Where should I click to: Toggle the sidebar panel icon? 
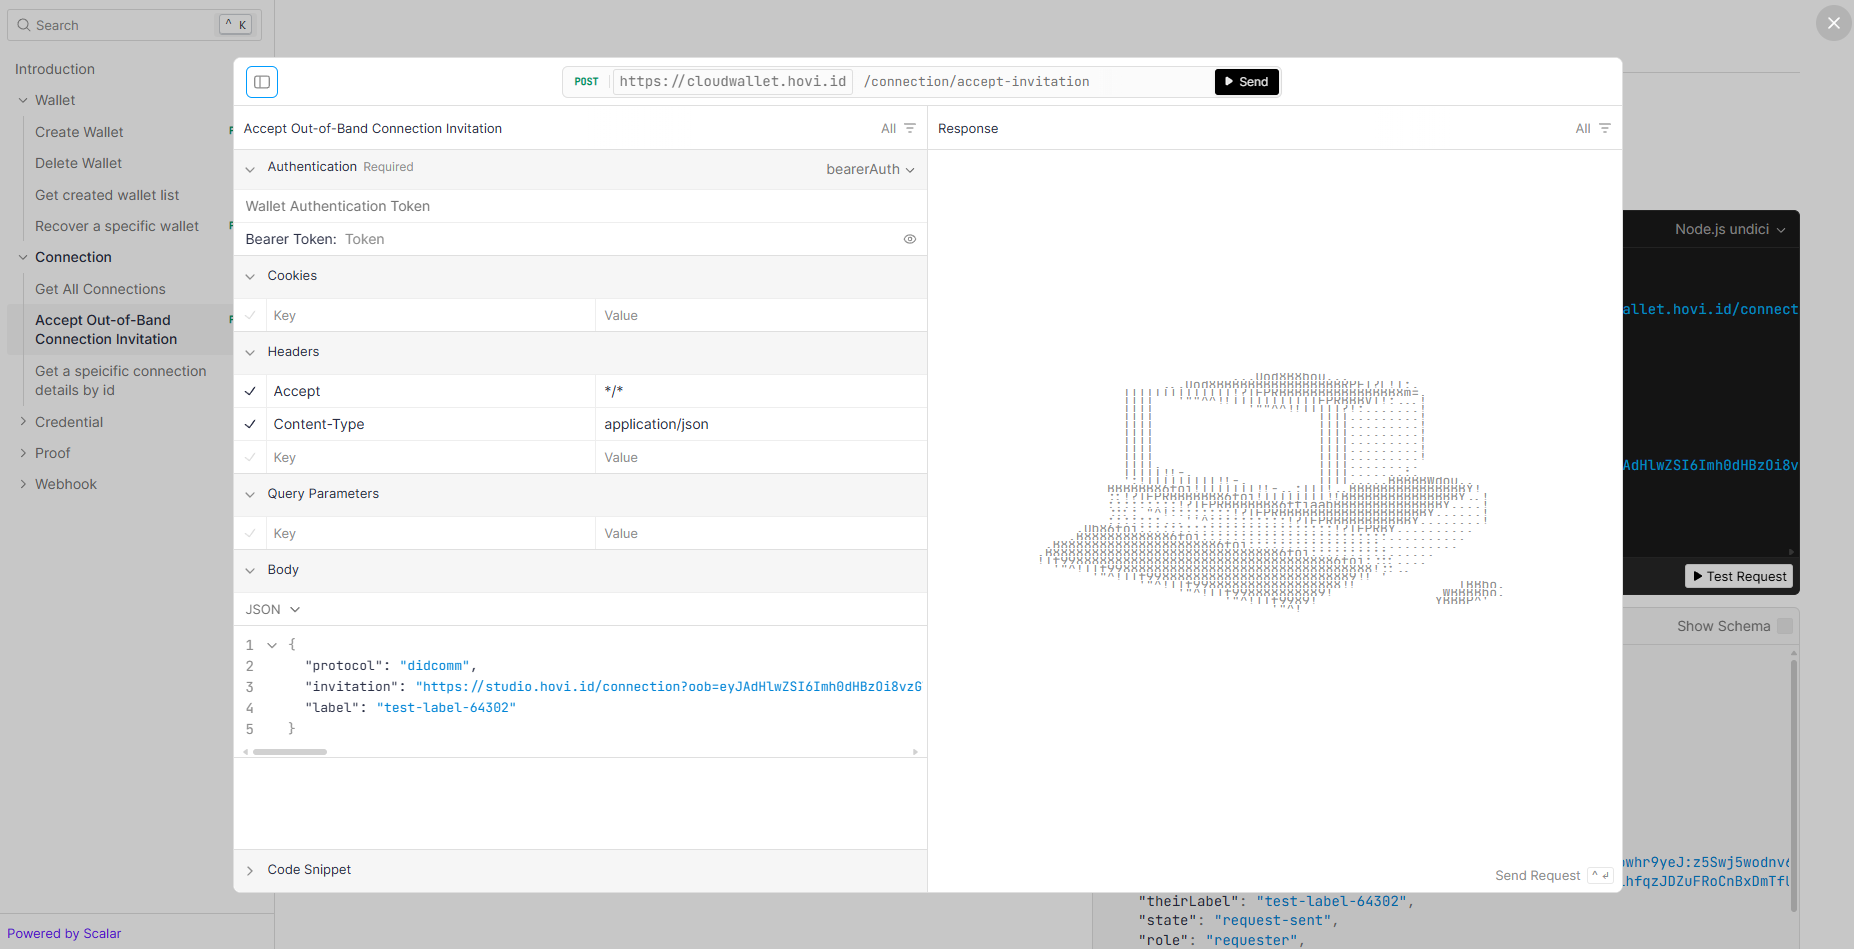pos(262,82)
